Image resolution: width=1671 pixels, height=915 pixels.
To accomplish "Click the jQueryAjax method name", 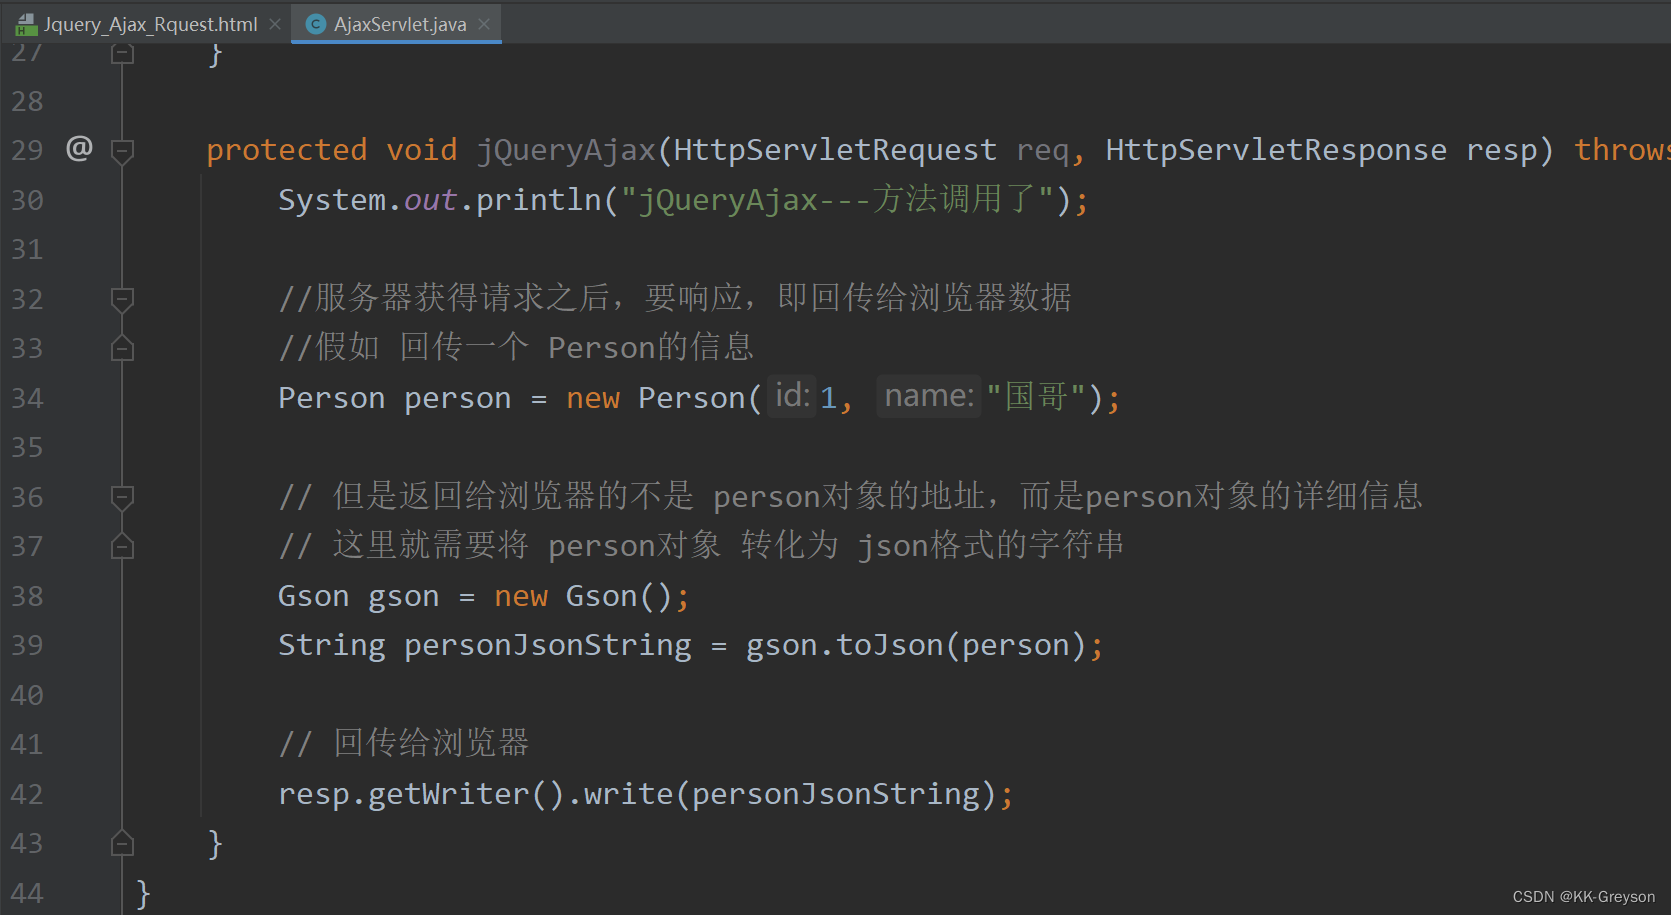I will point(566,150).
